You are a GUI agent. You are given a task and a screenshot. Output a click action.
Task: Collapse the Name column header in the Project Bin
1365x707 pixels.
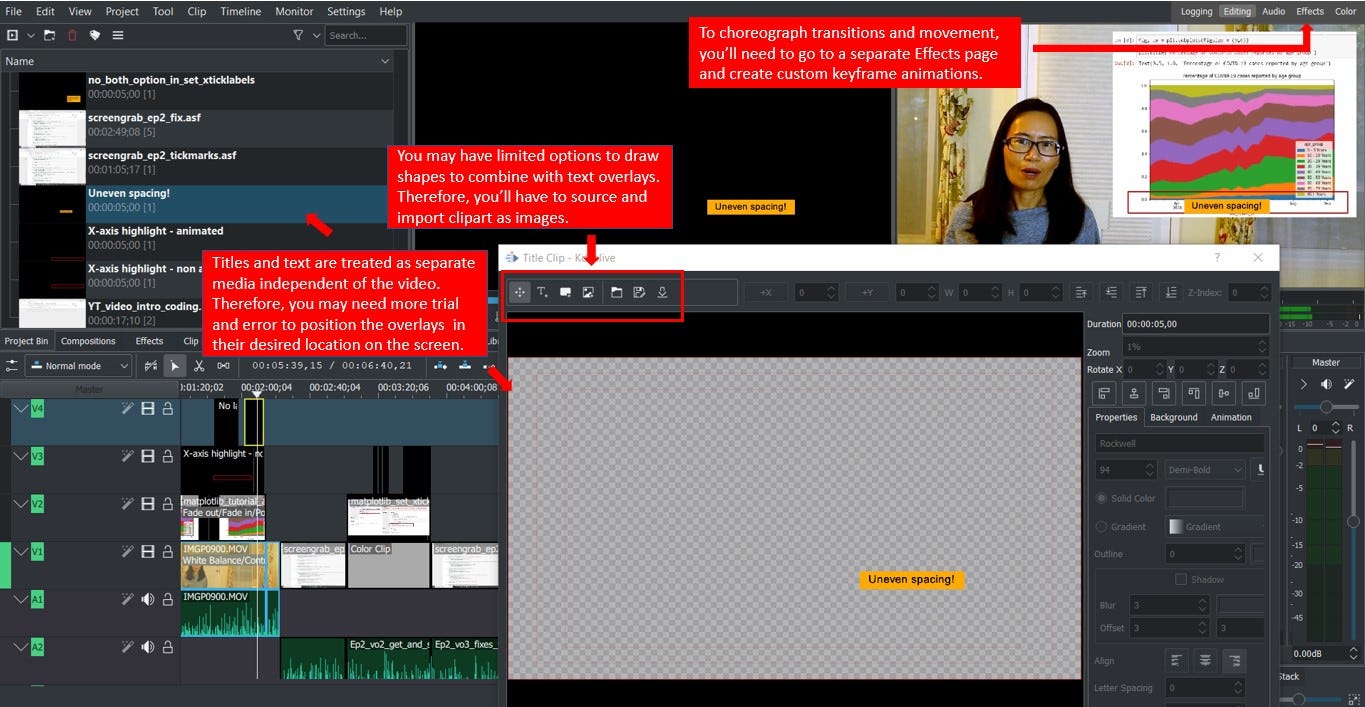click(385, 60)
